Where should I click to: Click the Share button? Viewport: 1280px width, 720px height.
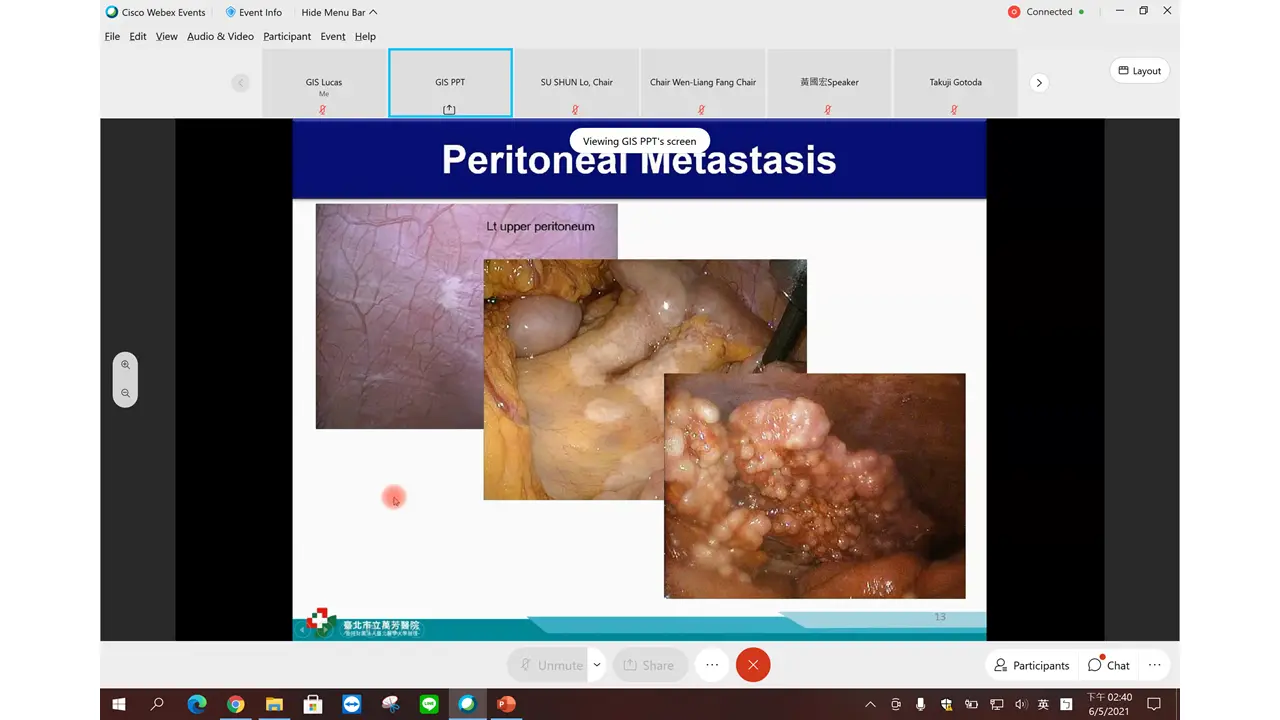point(648,665)
